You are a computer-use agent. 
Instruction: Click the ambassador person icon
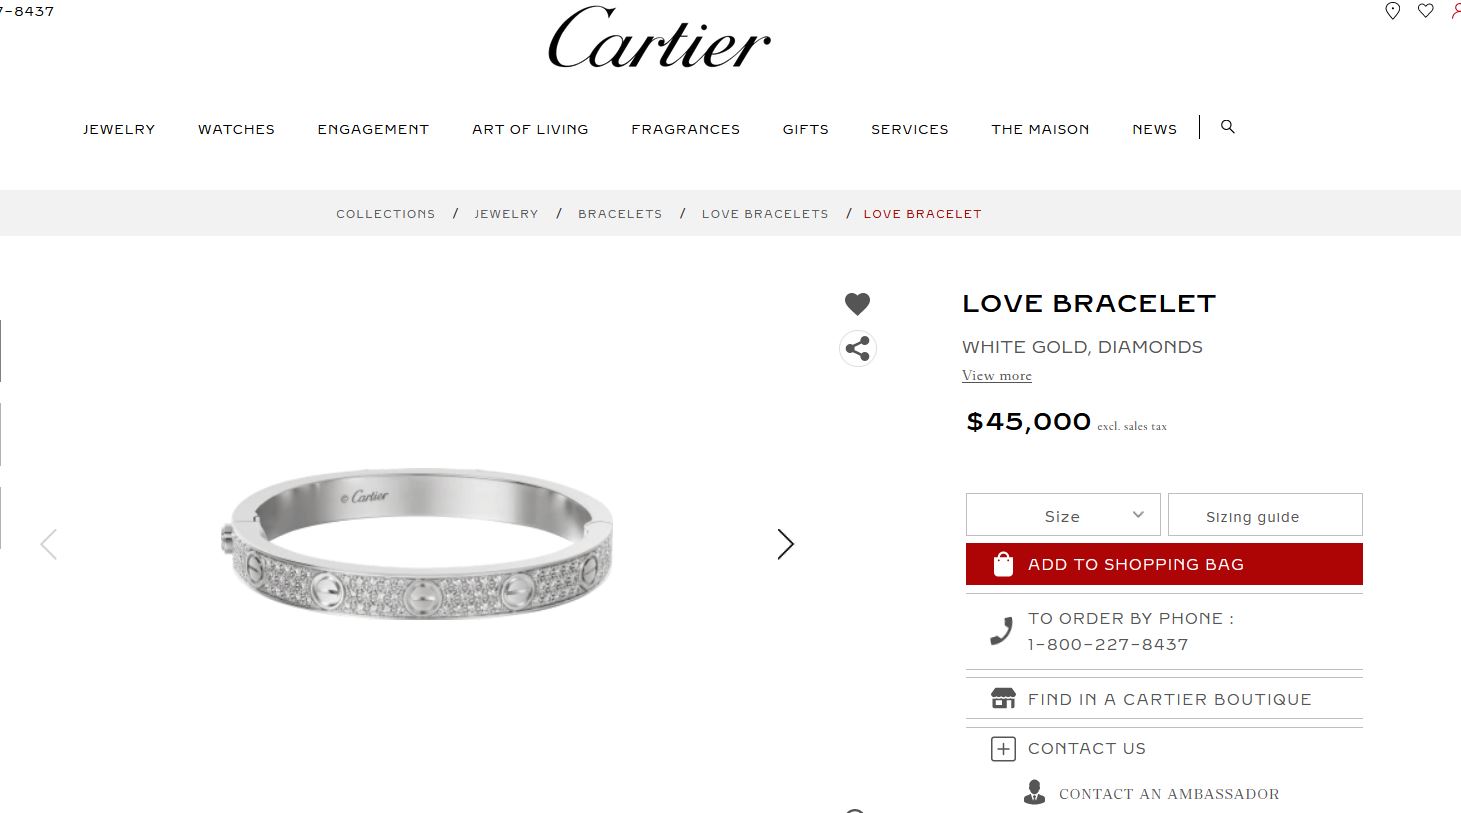pyautogui.click(x=1034, y=792)
